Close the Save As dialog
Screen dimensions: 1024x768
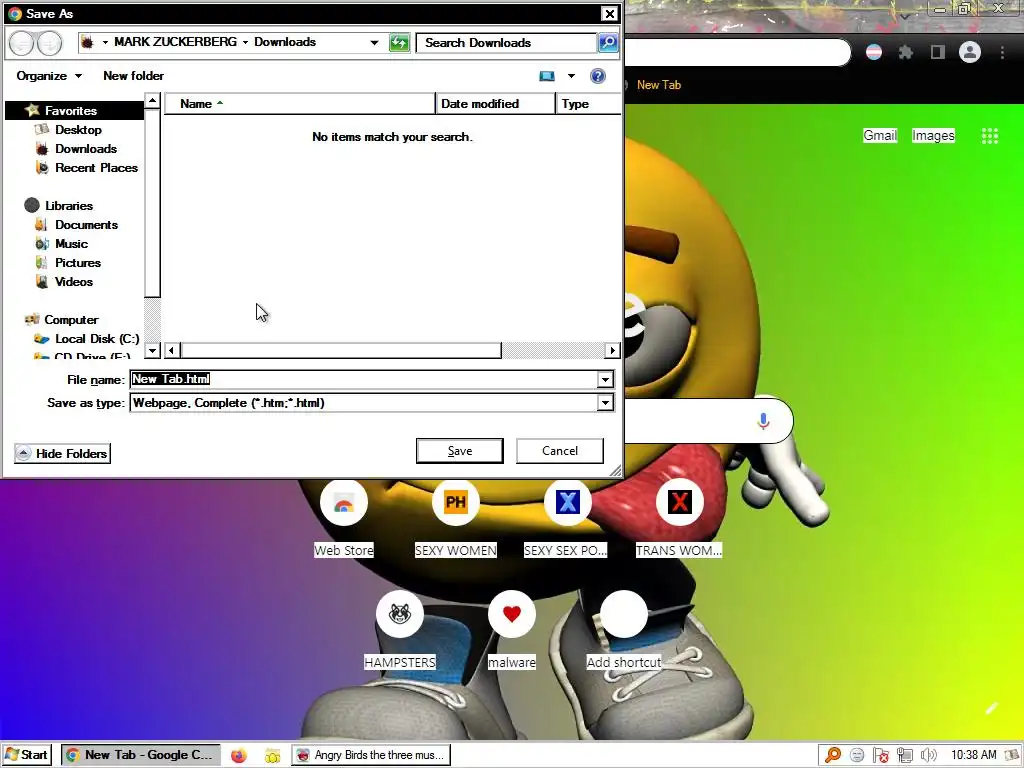pyautogui.click(x=609, y=14)
